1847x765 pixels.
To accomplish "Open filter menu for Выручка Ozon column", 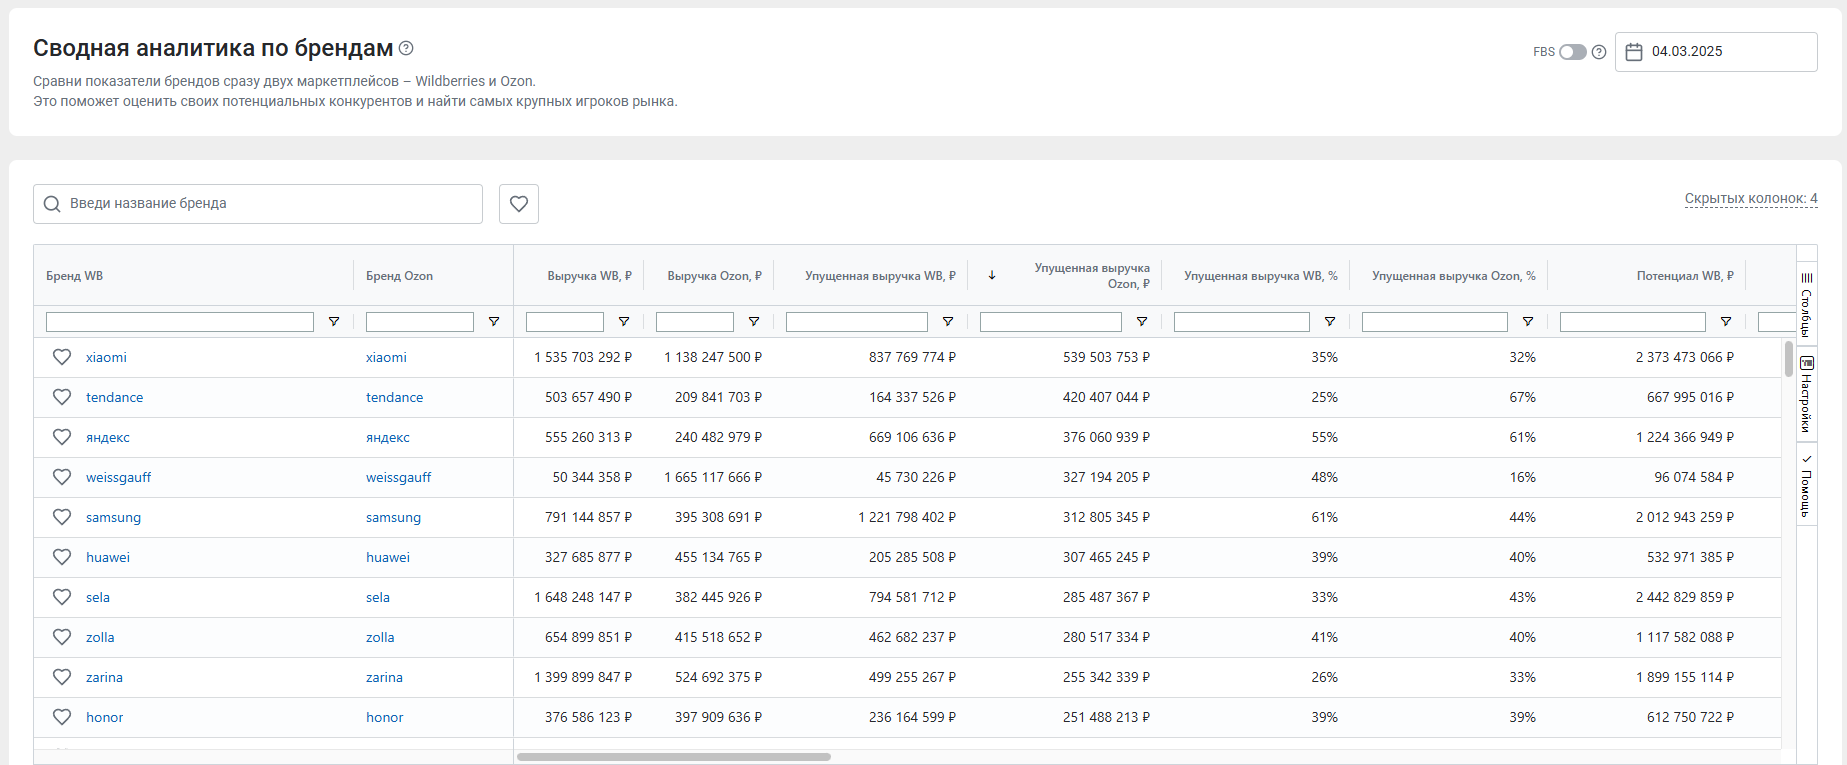I will pos(754,322).
